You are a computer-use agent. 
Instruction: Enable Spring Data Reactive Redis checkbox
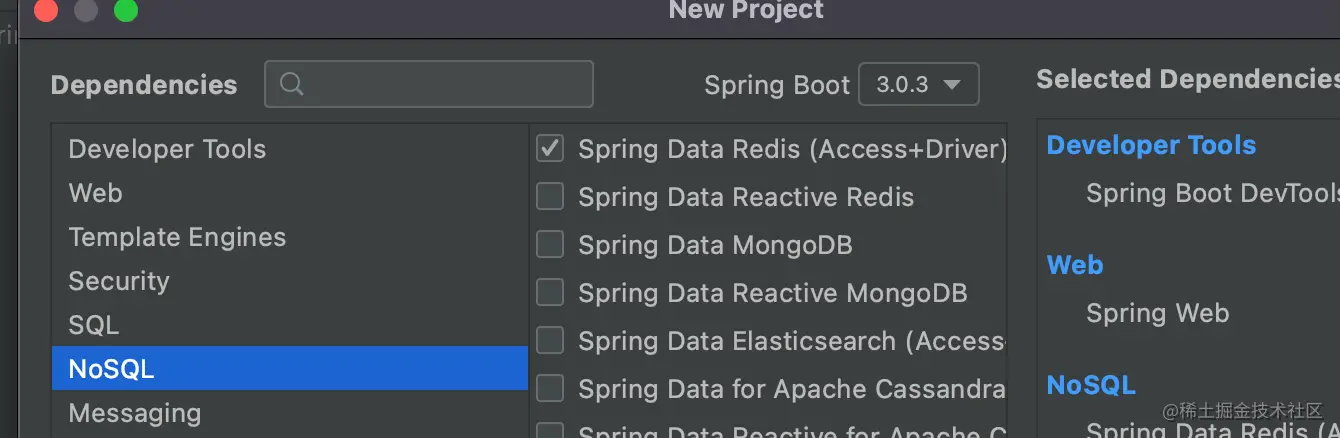coord(550,197)
